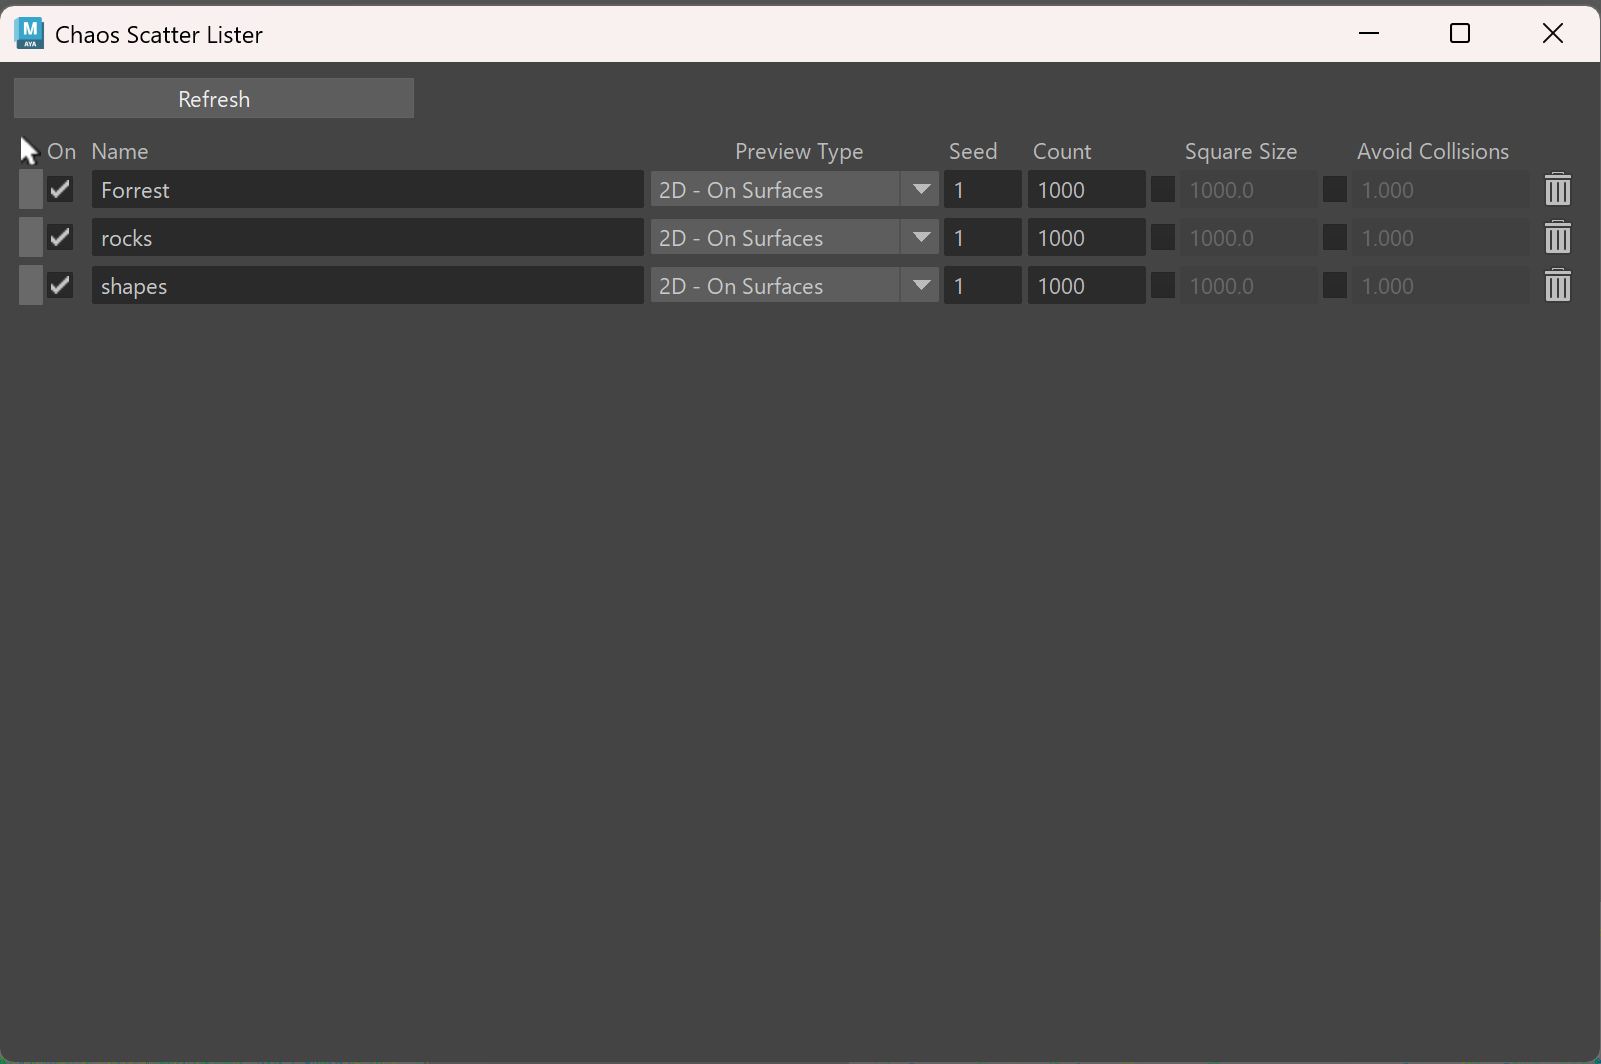
Task: Click the shapes name field
Action: click(368, 286)
